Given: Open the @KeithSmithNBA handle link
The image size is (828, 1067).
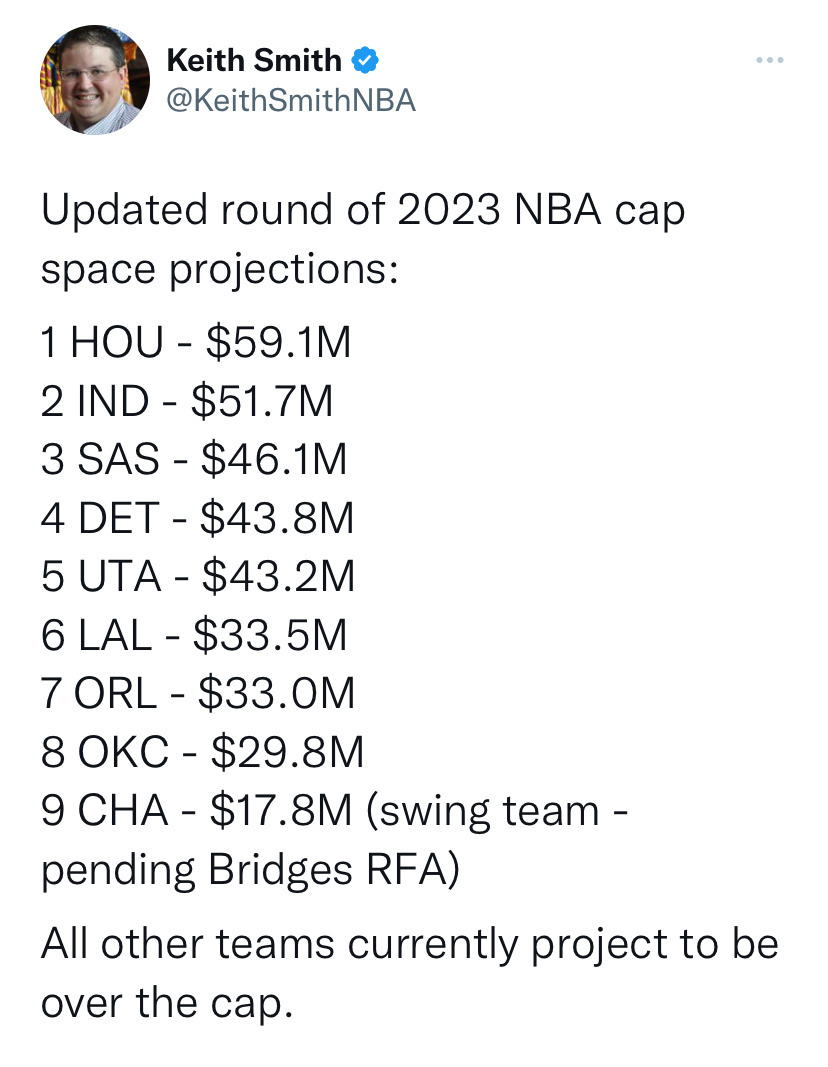Looking at the screenshot, I should (x=290, y=100).
